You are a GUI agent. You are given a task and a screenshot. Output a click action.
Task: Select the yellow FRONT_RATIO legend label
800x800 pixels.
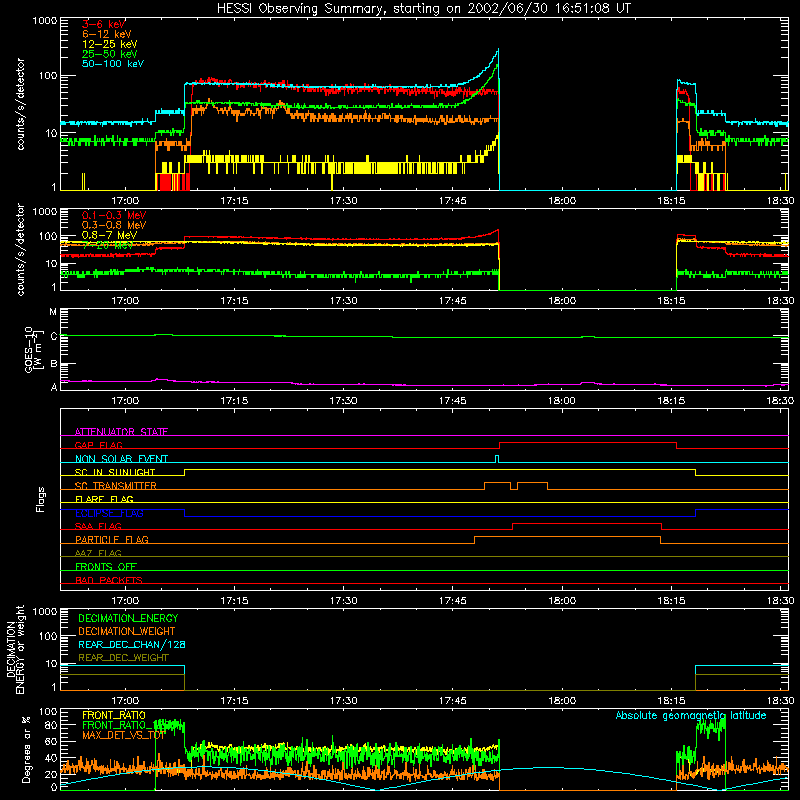click(114, 715)
